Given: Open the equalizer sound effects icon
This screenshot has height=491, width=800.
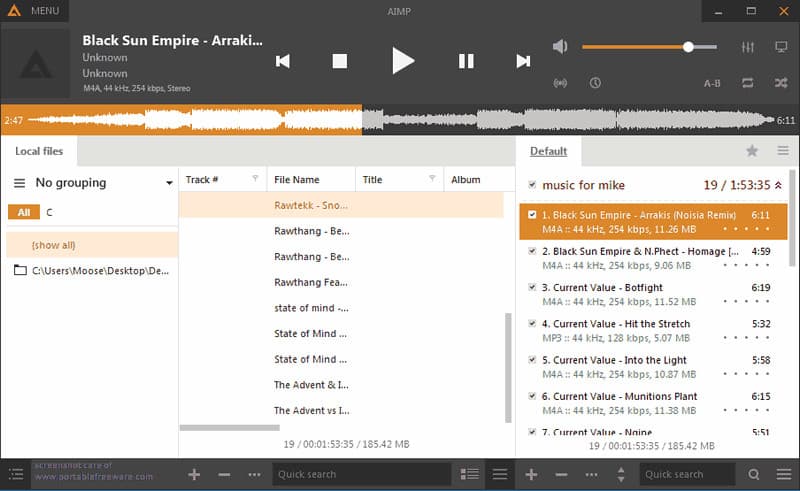Looking at the screenshot, I should tap(747, 47).
